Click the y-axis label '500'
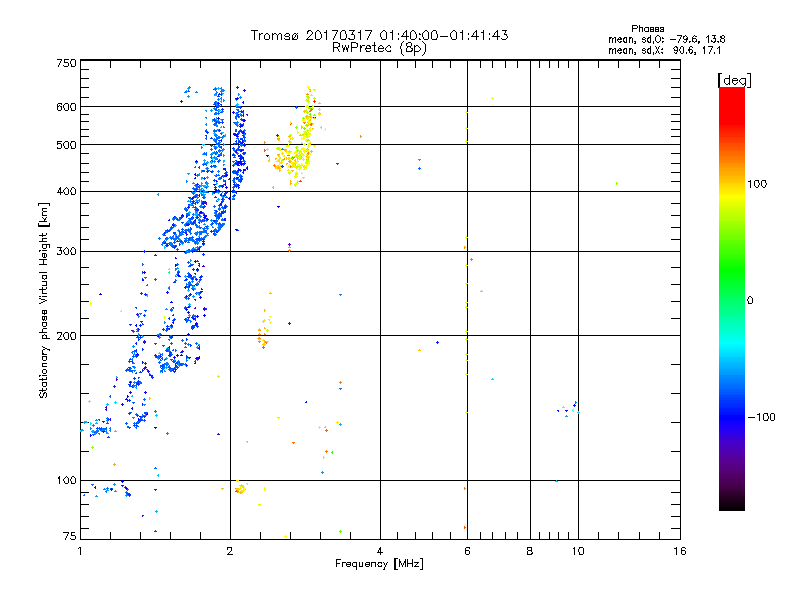The height and width of the screenshot is (600, 800). coord(66,145)
